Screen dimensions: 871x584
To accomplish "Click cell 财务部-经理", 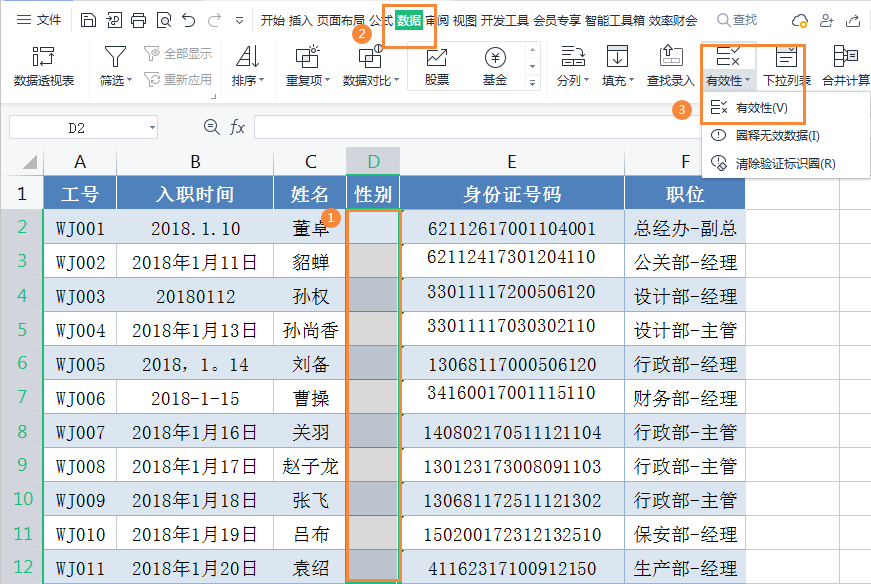I will tap(685, 398).
